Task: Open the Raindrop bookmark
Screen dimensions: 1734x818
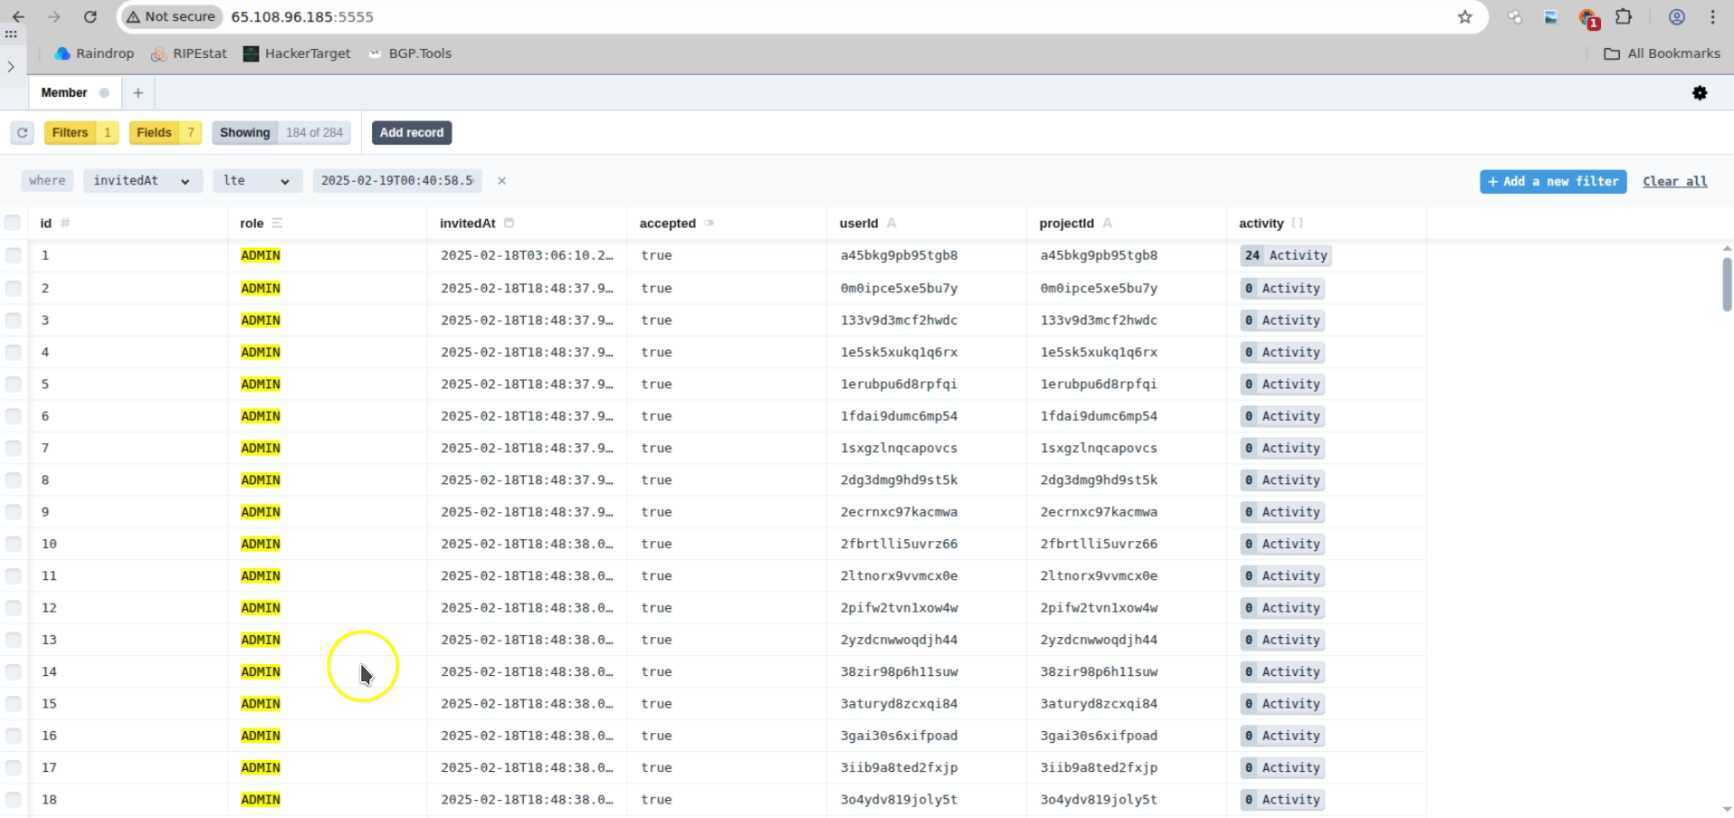Action: [x=94, y=53]
